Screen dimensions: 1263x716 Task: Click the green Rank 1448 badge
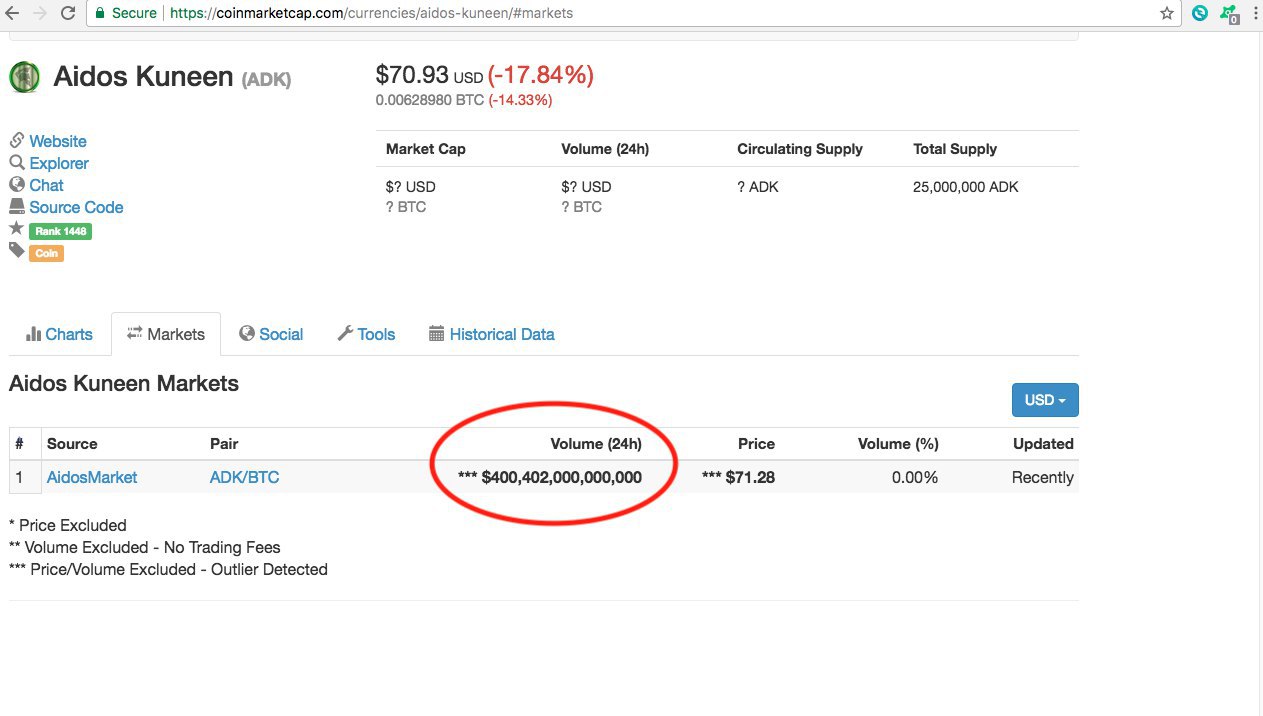pos(60,231)
